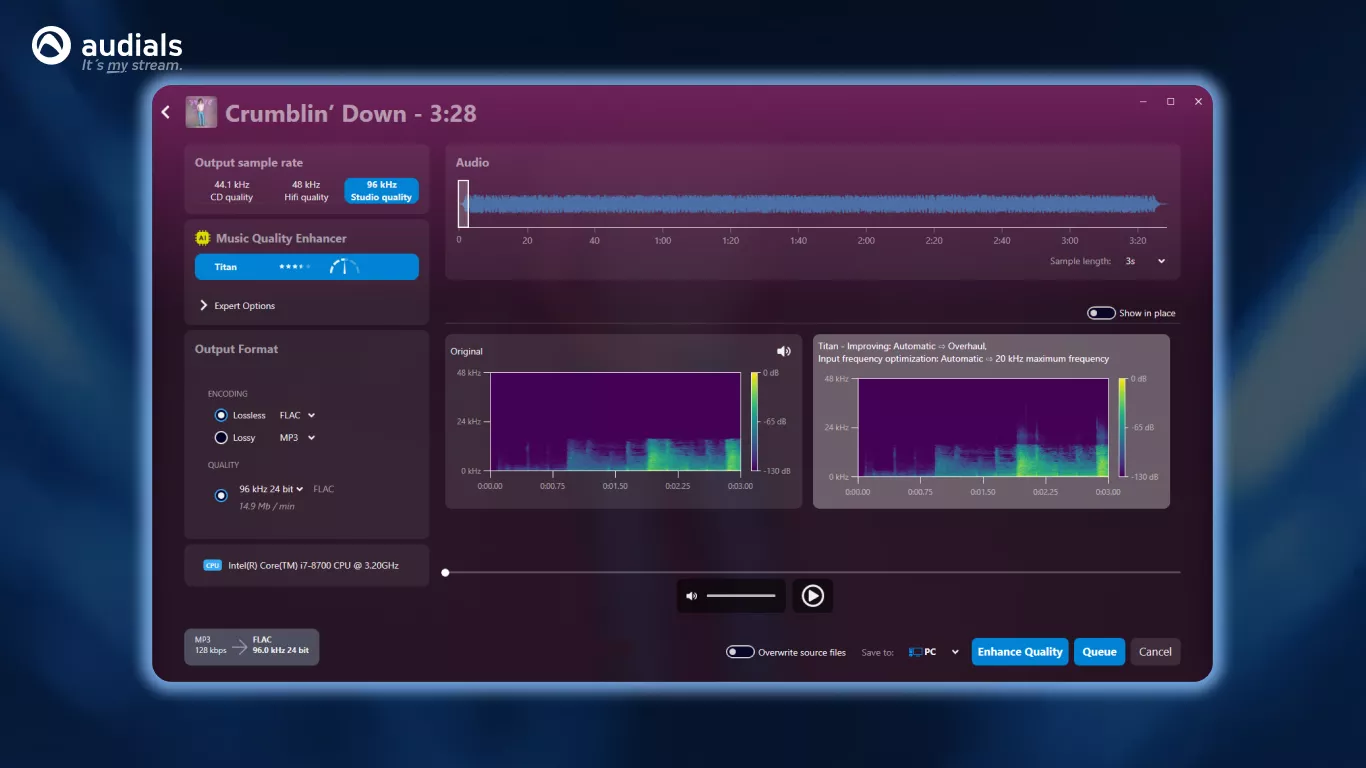Click the volume speaker icon near slider
The height and width of the screenshot is (768, 1366).
pos(691,596)
